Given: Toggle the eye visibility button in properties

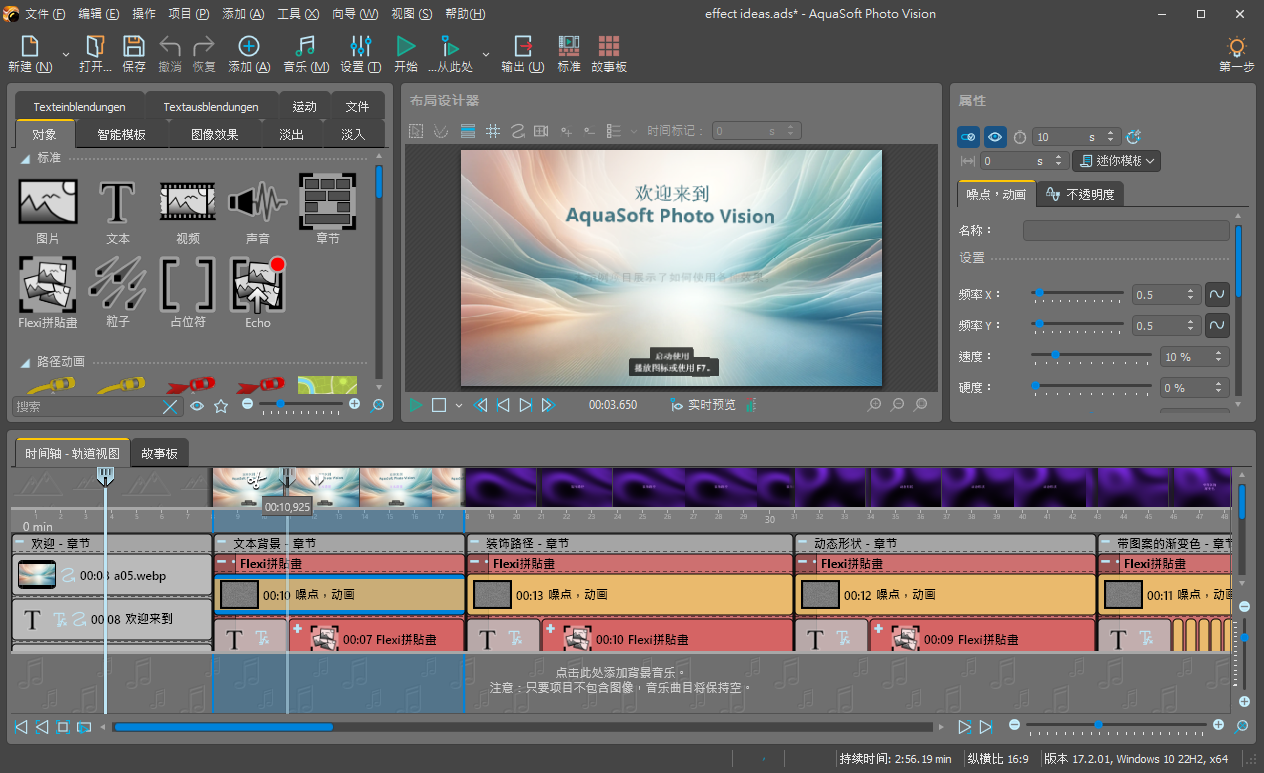Looking at the screenshot, I should pyautogui.click(x=995, y=137).
